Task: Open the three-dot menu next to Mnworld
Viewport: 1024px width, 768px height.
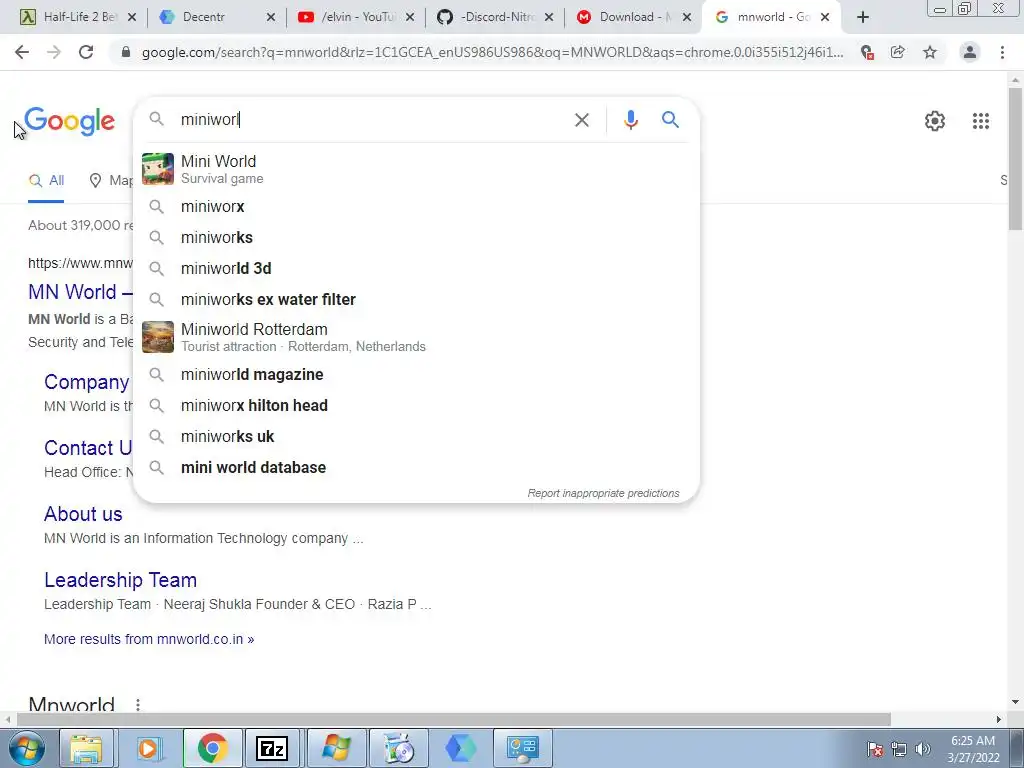Action: [138, 705]
